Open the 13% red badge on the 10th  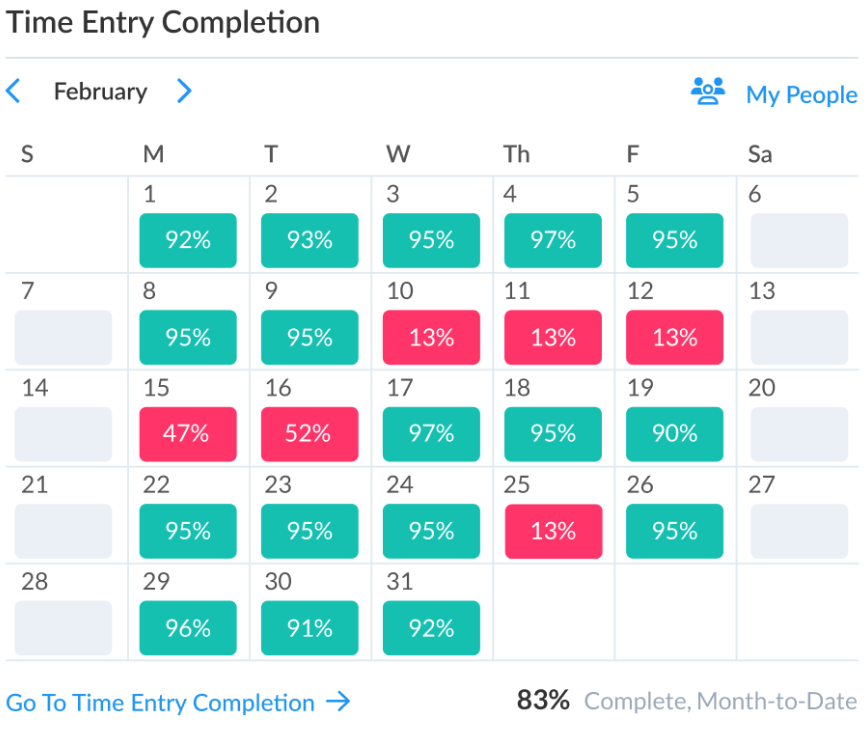point(431,337)
